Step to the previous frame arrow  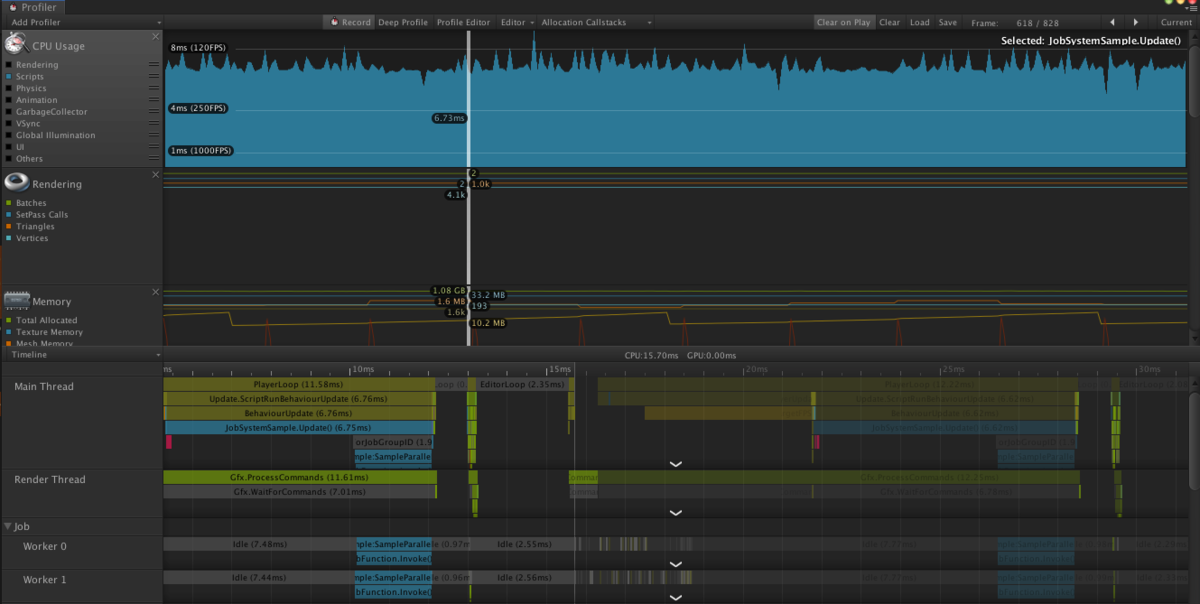tap(1111, 22)
